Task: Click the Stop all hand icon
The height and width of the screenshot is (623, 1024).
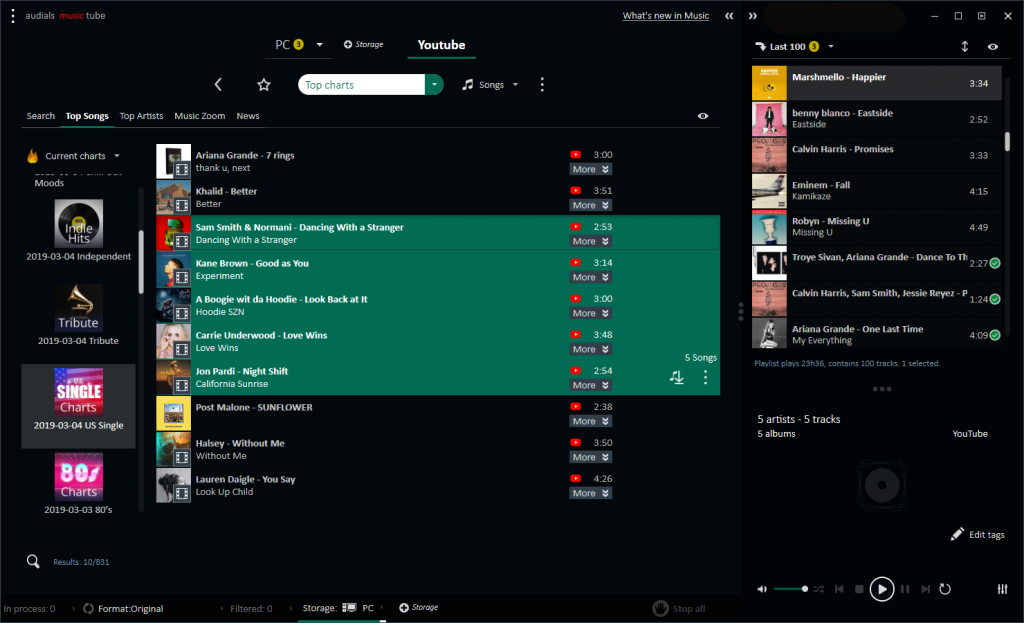Action: click(x=660, y=608)
